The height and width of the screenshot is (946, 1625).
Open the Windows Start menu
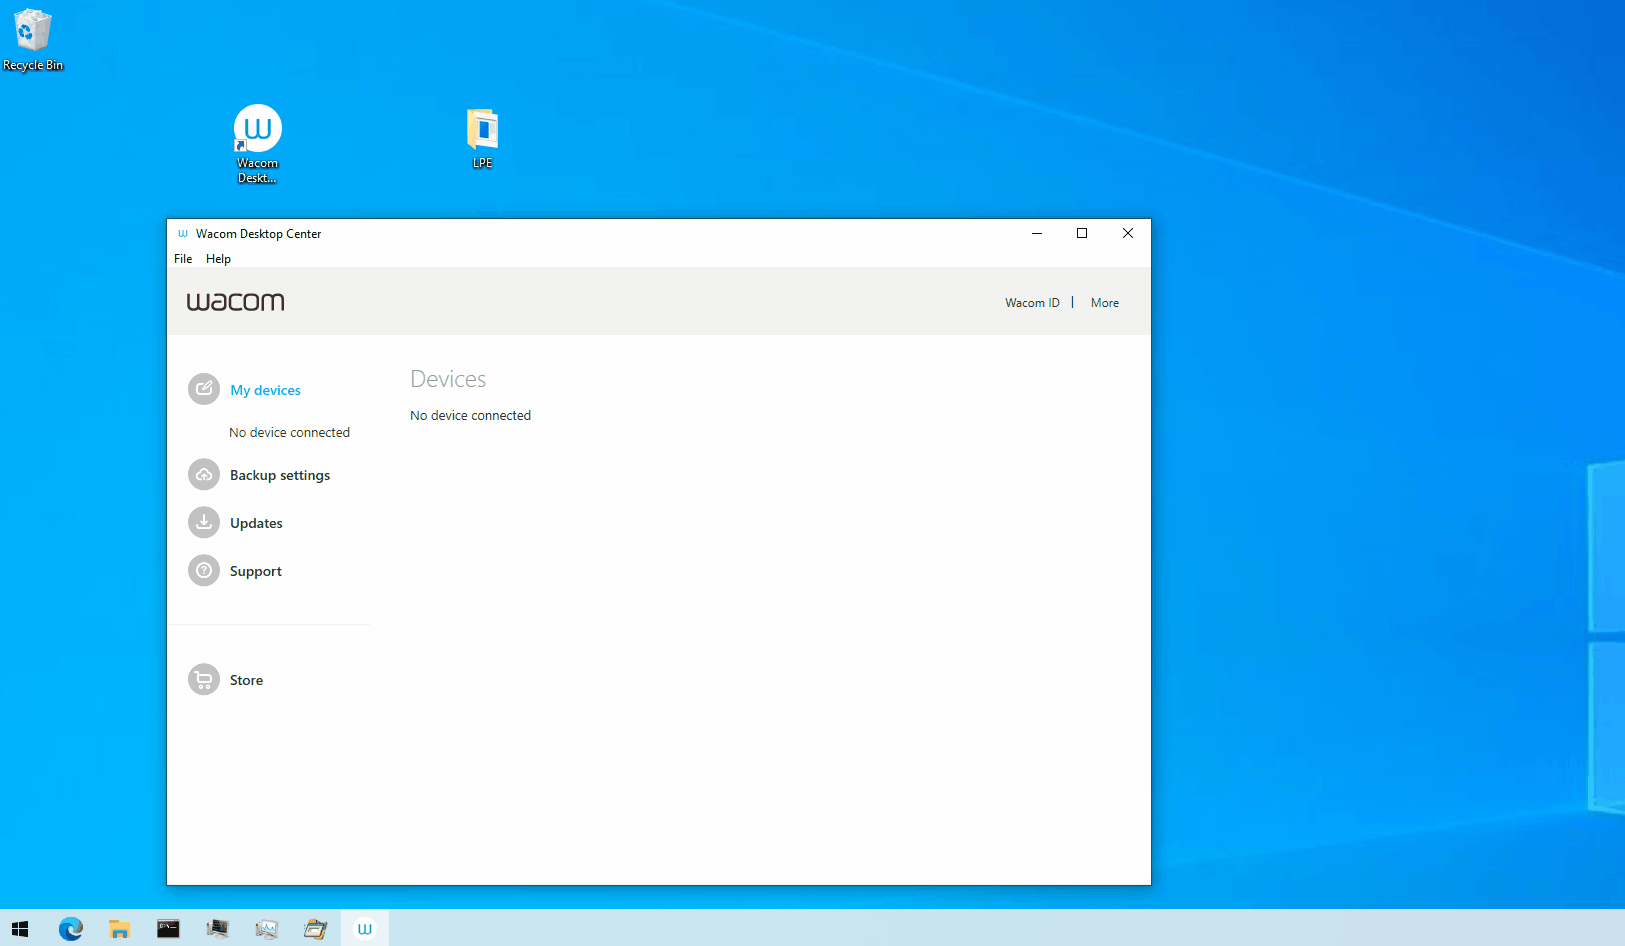tap(20, 929)
